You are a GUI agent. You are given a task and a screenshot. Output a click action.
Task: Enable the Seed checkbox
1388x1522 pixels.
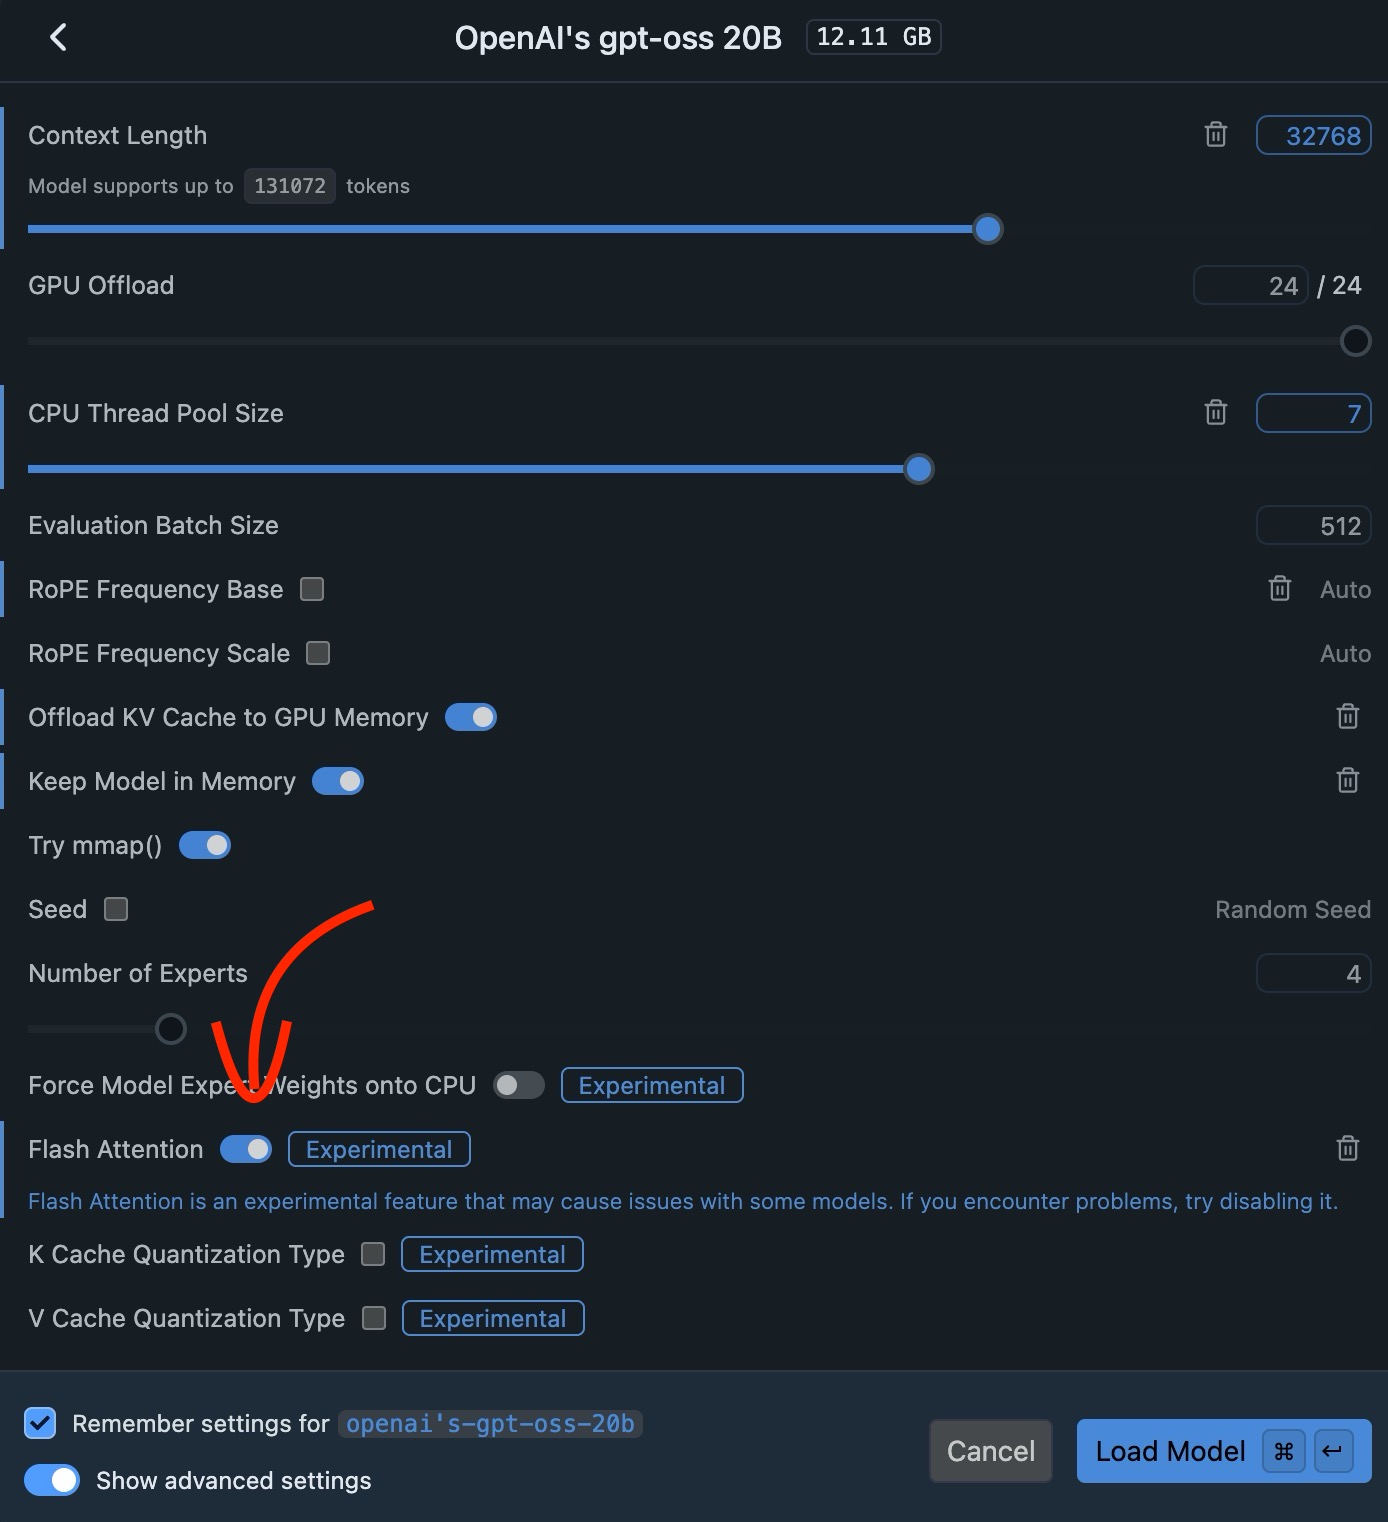(x=116, y=909)
